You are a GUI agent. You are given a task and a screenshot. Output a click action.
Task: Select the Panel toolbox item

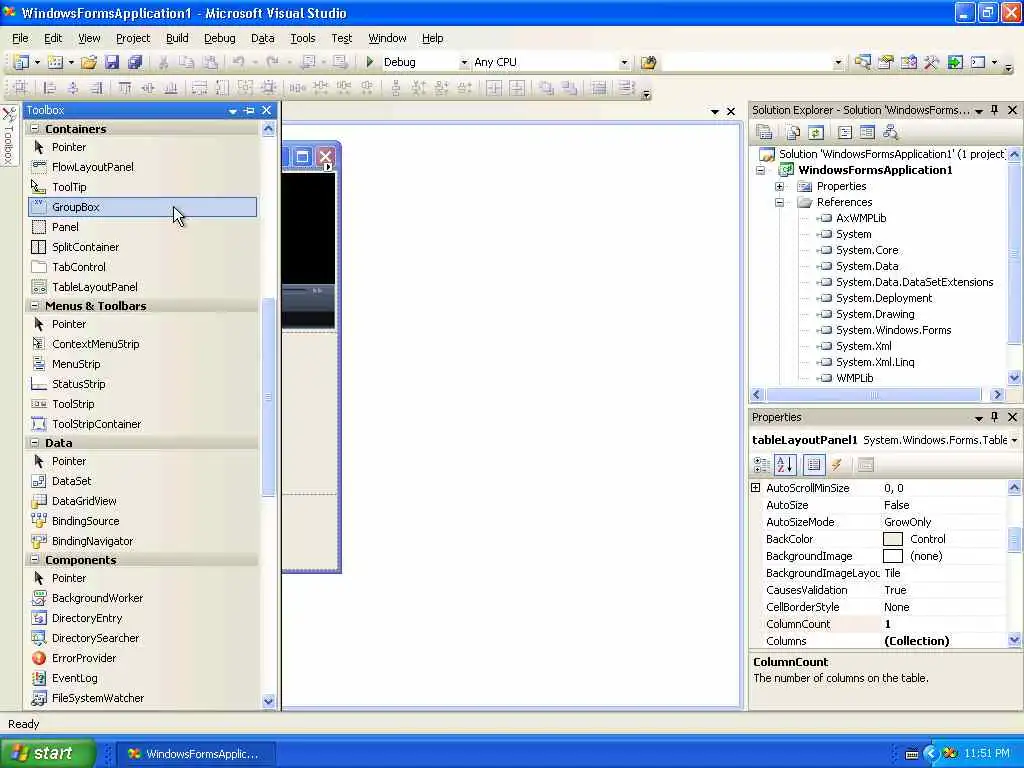click(x=142, y=227)
